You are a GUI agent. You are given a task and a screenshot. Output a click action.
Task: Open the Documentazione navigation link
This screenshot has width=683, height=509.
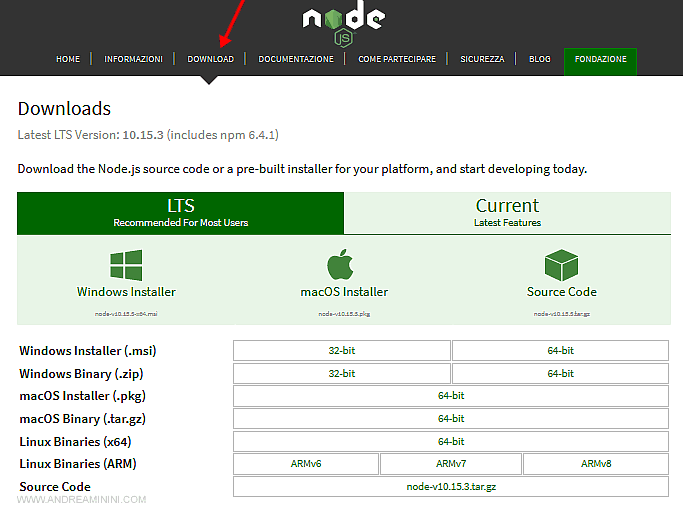tap(296, 60)
